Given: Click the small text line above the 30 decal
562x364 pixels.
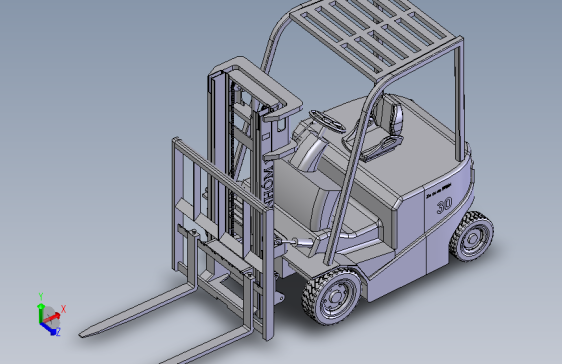Looking at the screenshot, I should tap(439, 191).
